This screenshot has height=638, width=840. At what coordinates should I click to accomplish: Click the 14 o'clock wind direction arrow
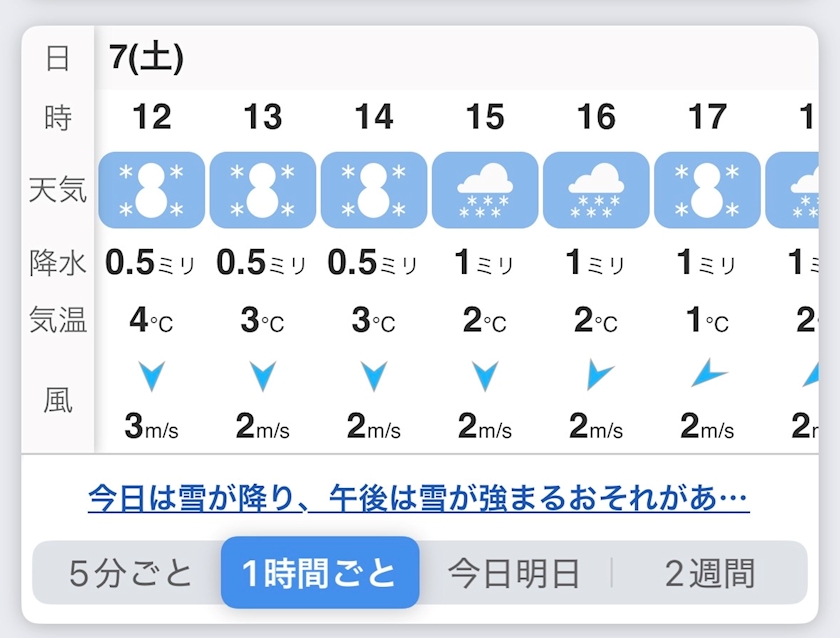click(x=373, y=377)
